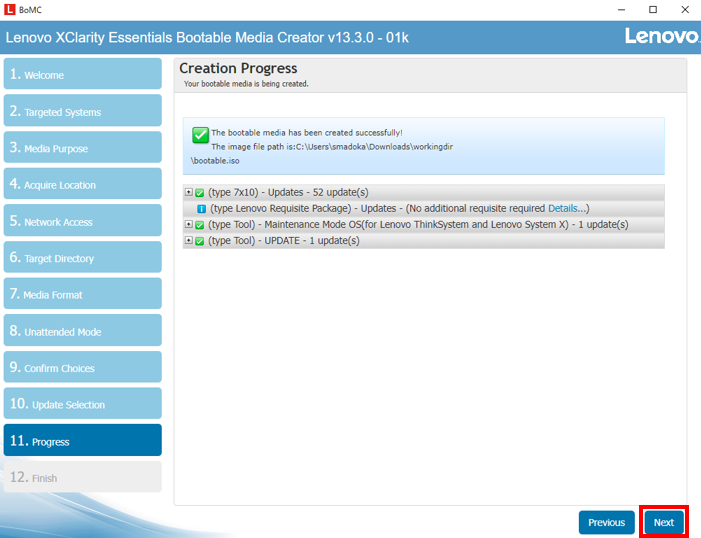This screenshot has height=538, width=701.
Task: Click the Lenovo logo in the header
Action: tap(661, 37)
